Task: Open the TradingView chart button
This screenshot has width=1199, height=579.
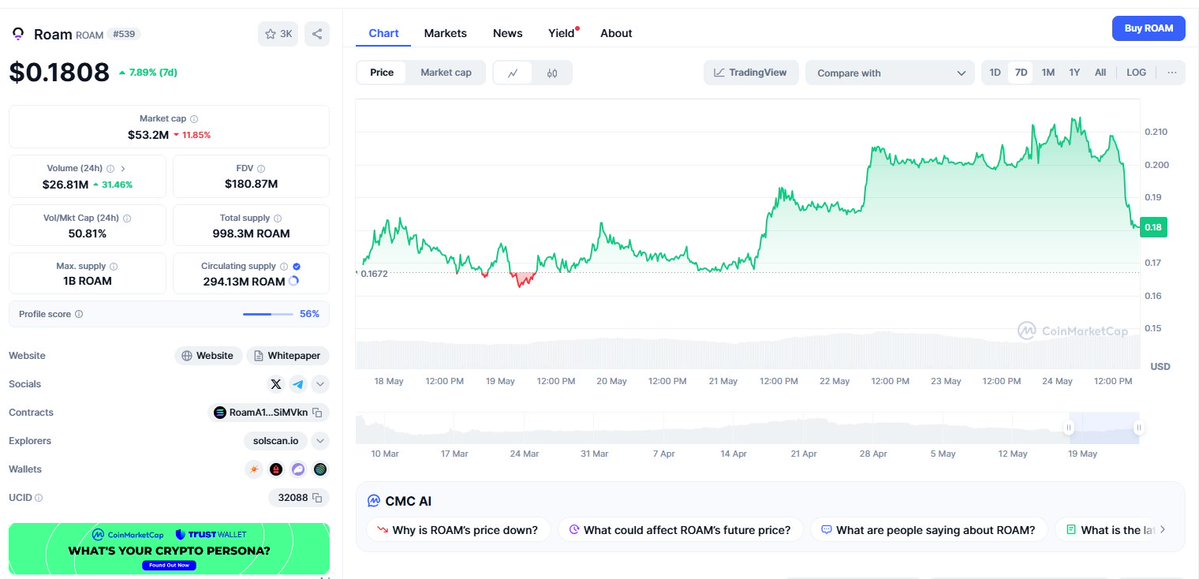Action: (751, 73)
